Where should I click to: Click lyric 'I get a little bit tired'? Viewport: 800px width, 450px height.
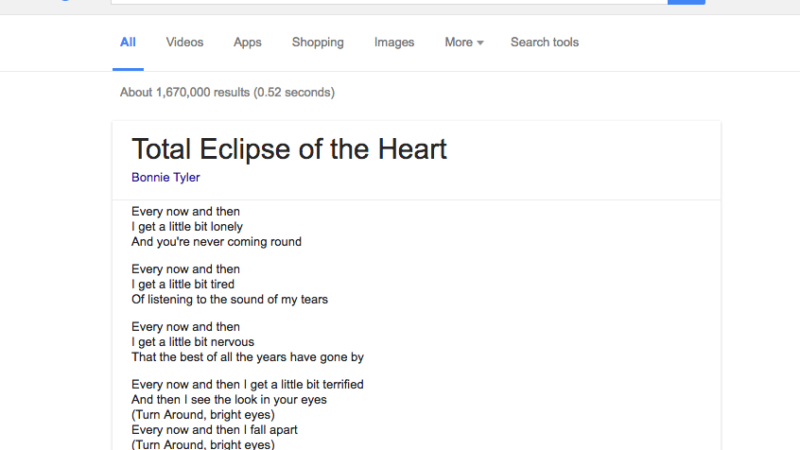183,284
